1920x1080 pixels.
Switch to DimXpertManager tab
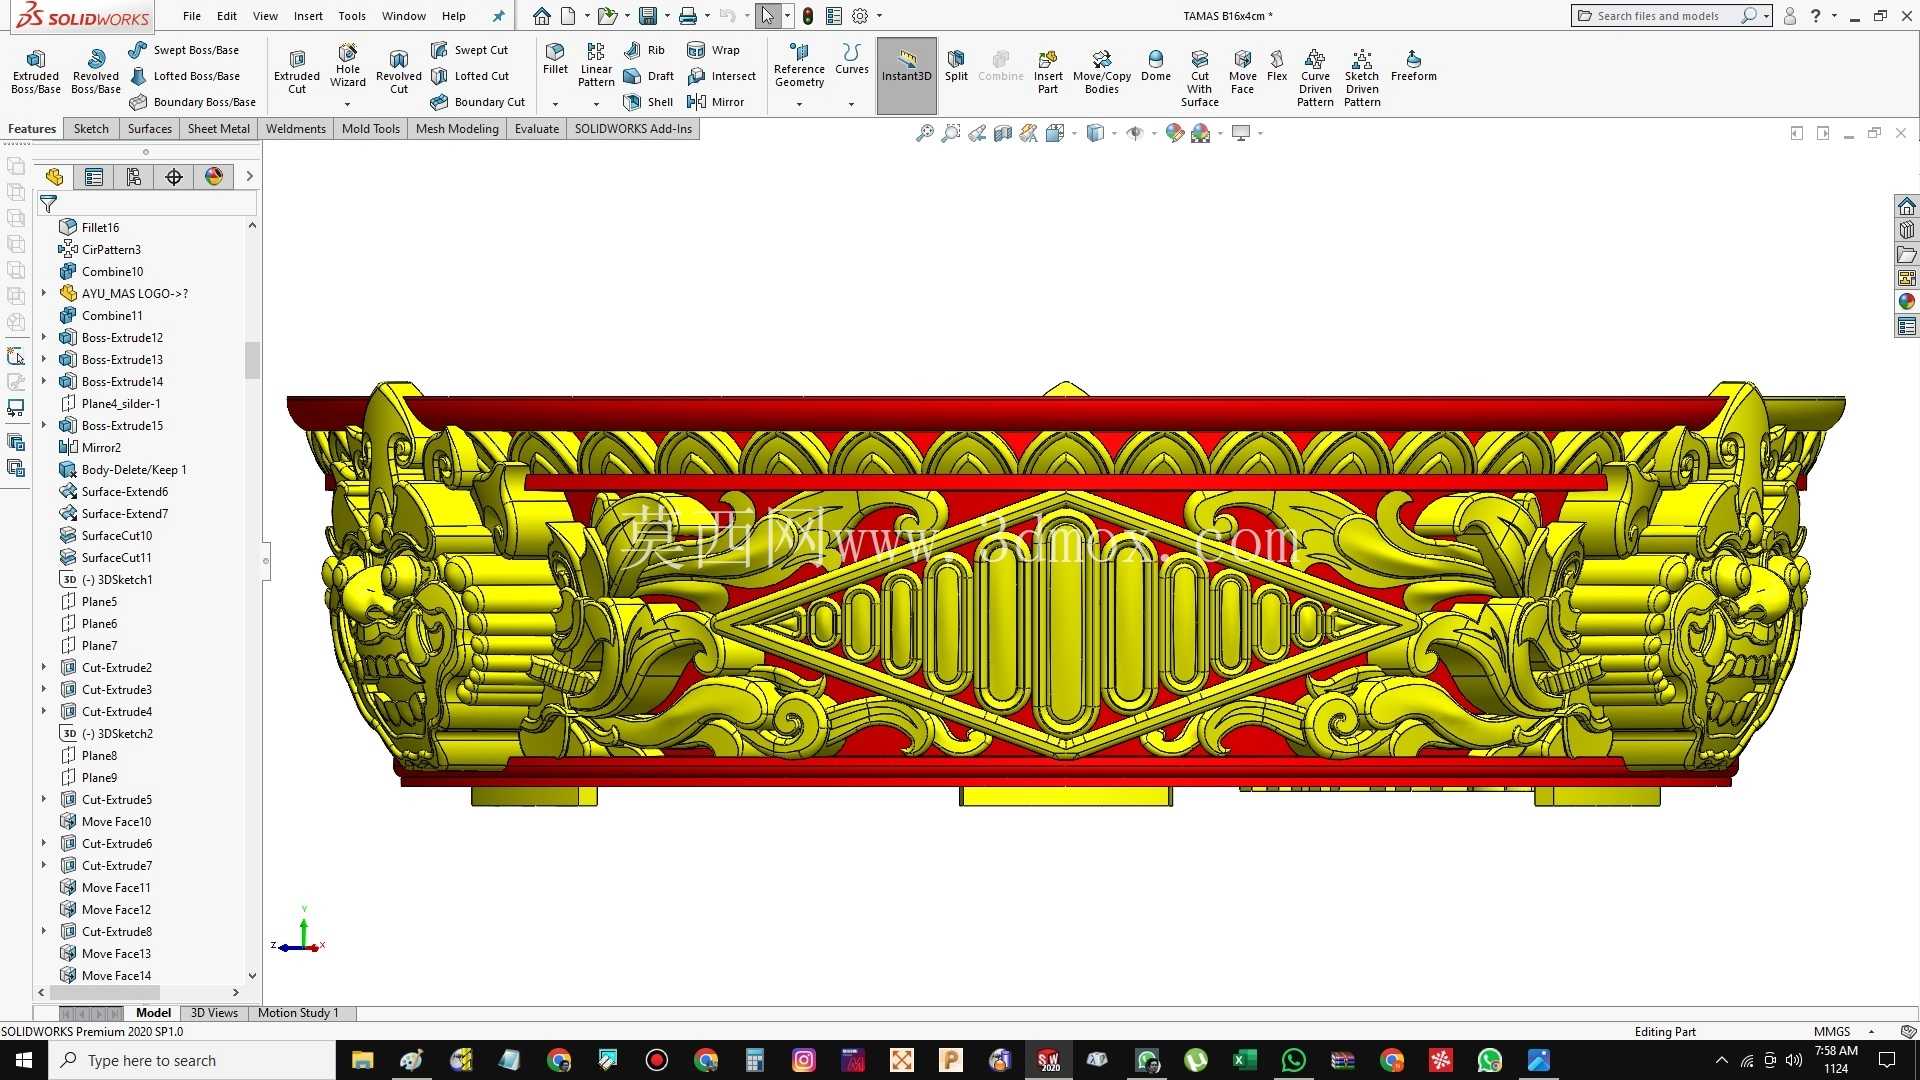[x=174, y=177]
